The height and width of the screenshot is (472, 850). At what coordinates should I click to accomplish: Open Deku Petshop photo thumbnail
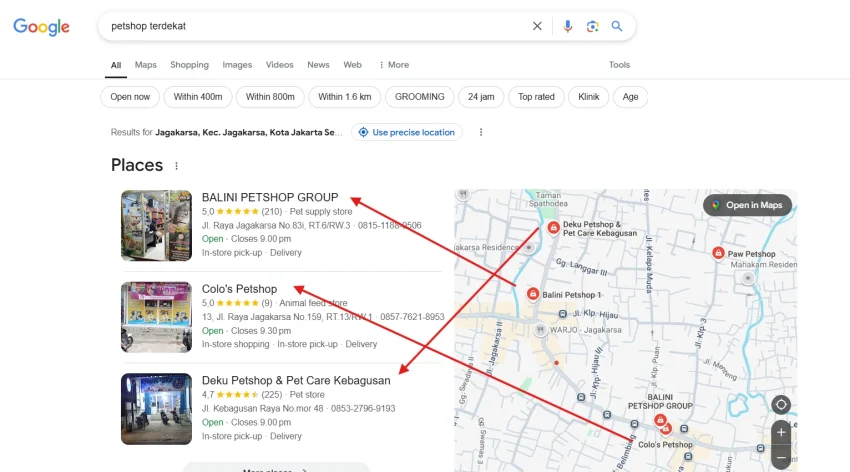click(156, 409)
